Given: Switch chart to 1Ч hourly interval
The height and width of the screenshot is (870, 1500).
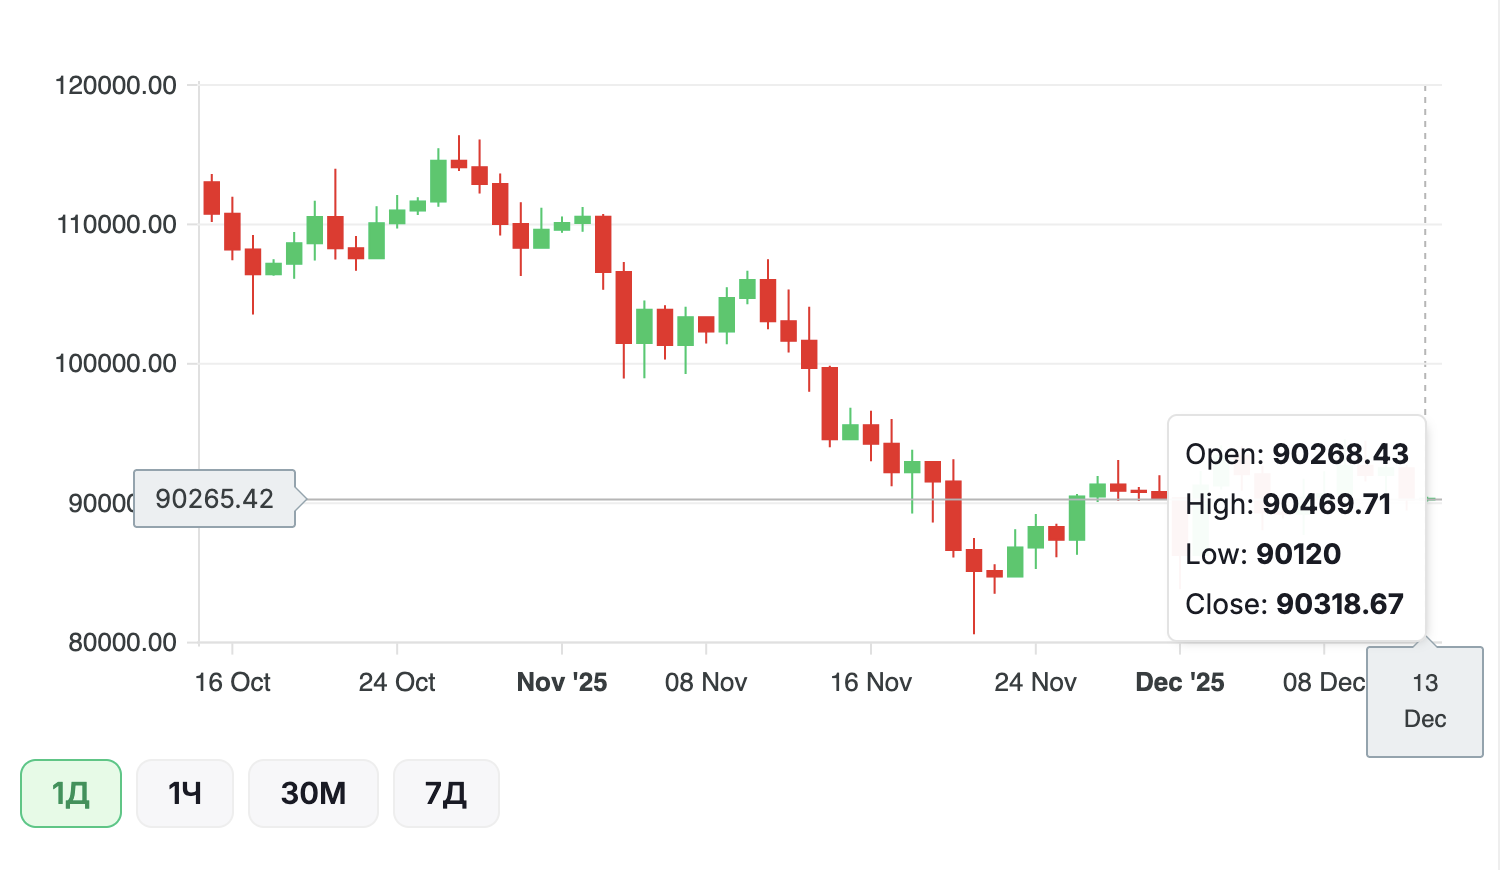Looking at the screenshot, I should click(x=185, y=794).
